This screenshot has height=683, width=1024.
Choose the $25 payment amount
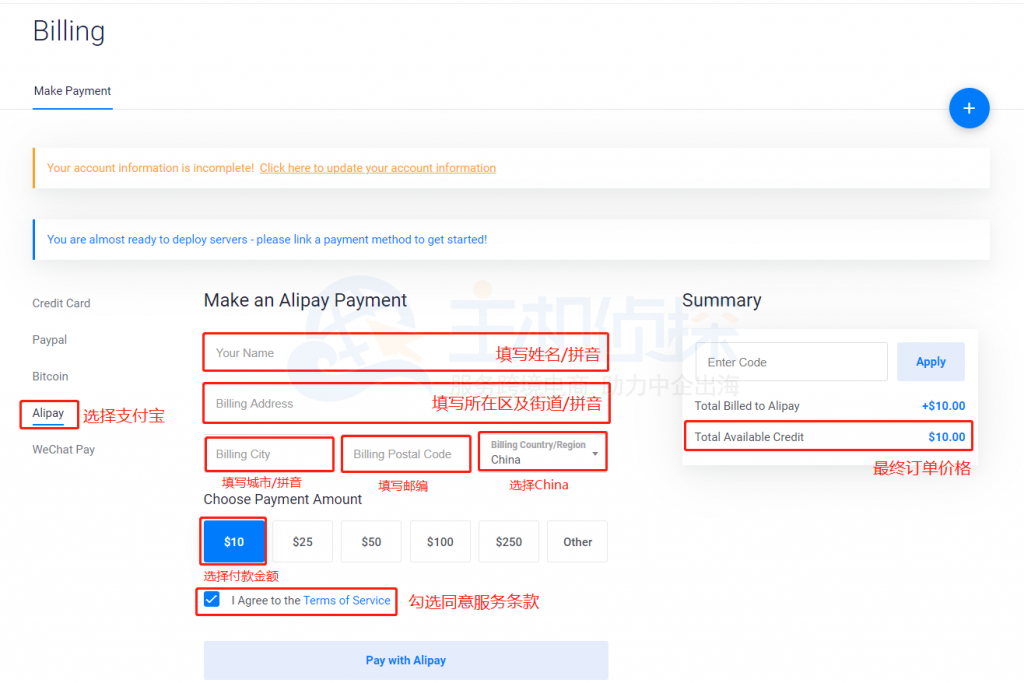(x=302, y=541)
